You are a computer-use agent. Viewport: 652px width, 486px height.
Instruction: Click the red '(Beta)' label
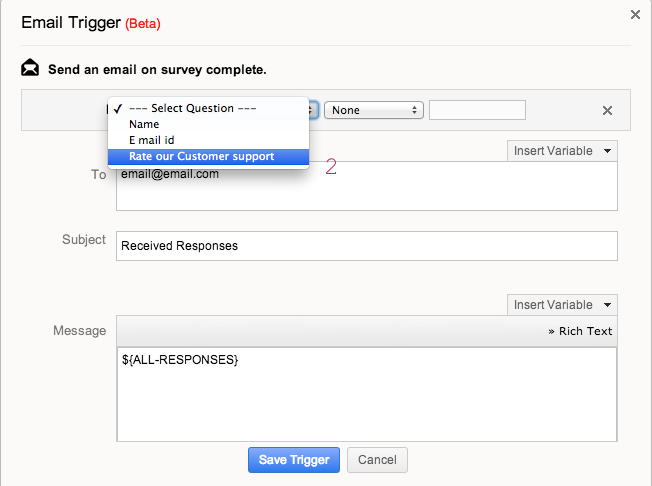(x=143, y=23)
